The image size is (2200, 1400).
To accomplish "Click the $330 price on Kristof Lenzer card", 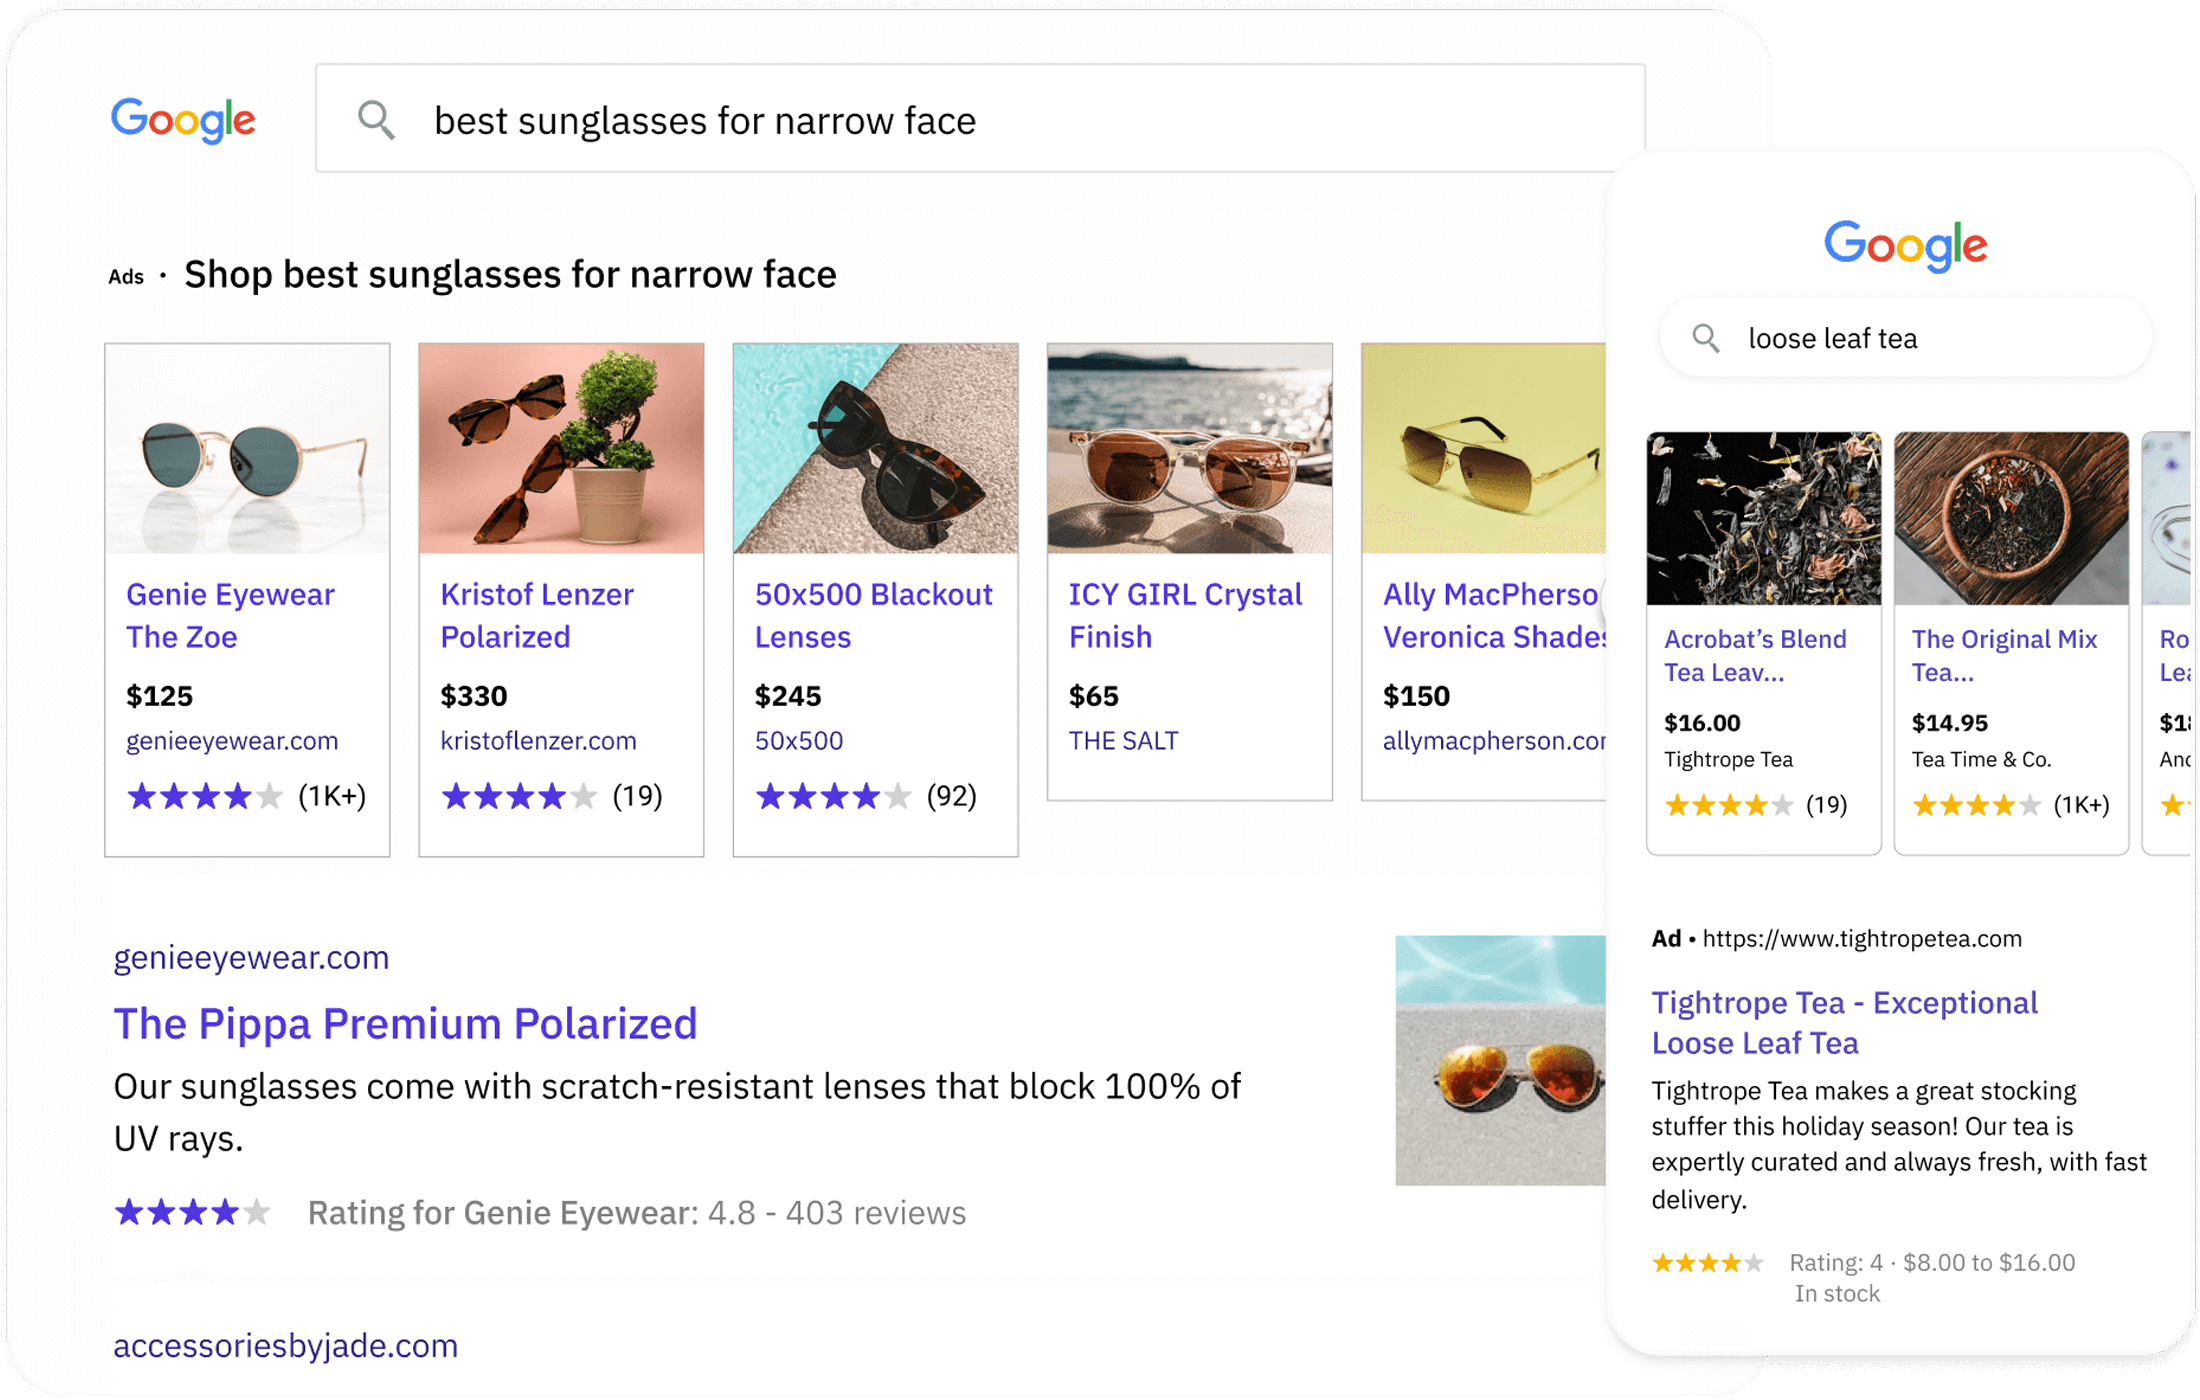I will (x=473, y=696).
